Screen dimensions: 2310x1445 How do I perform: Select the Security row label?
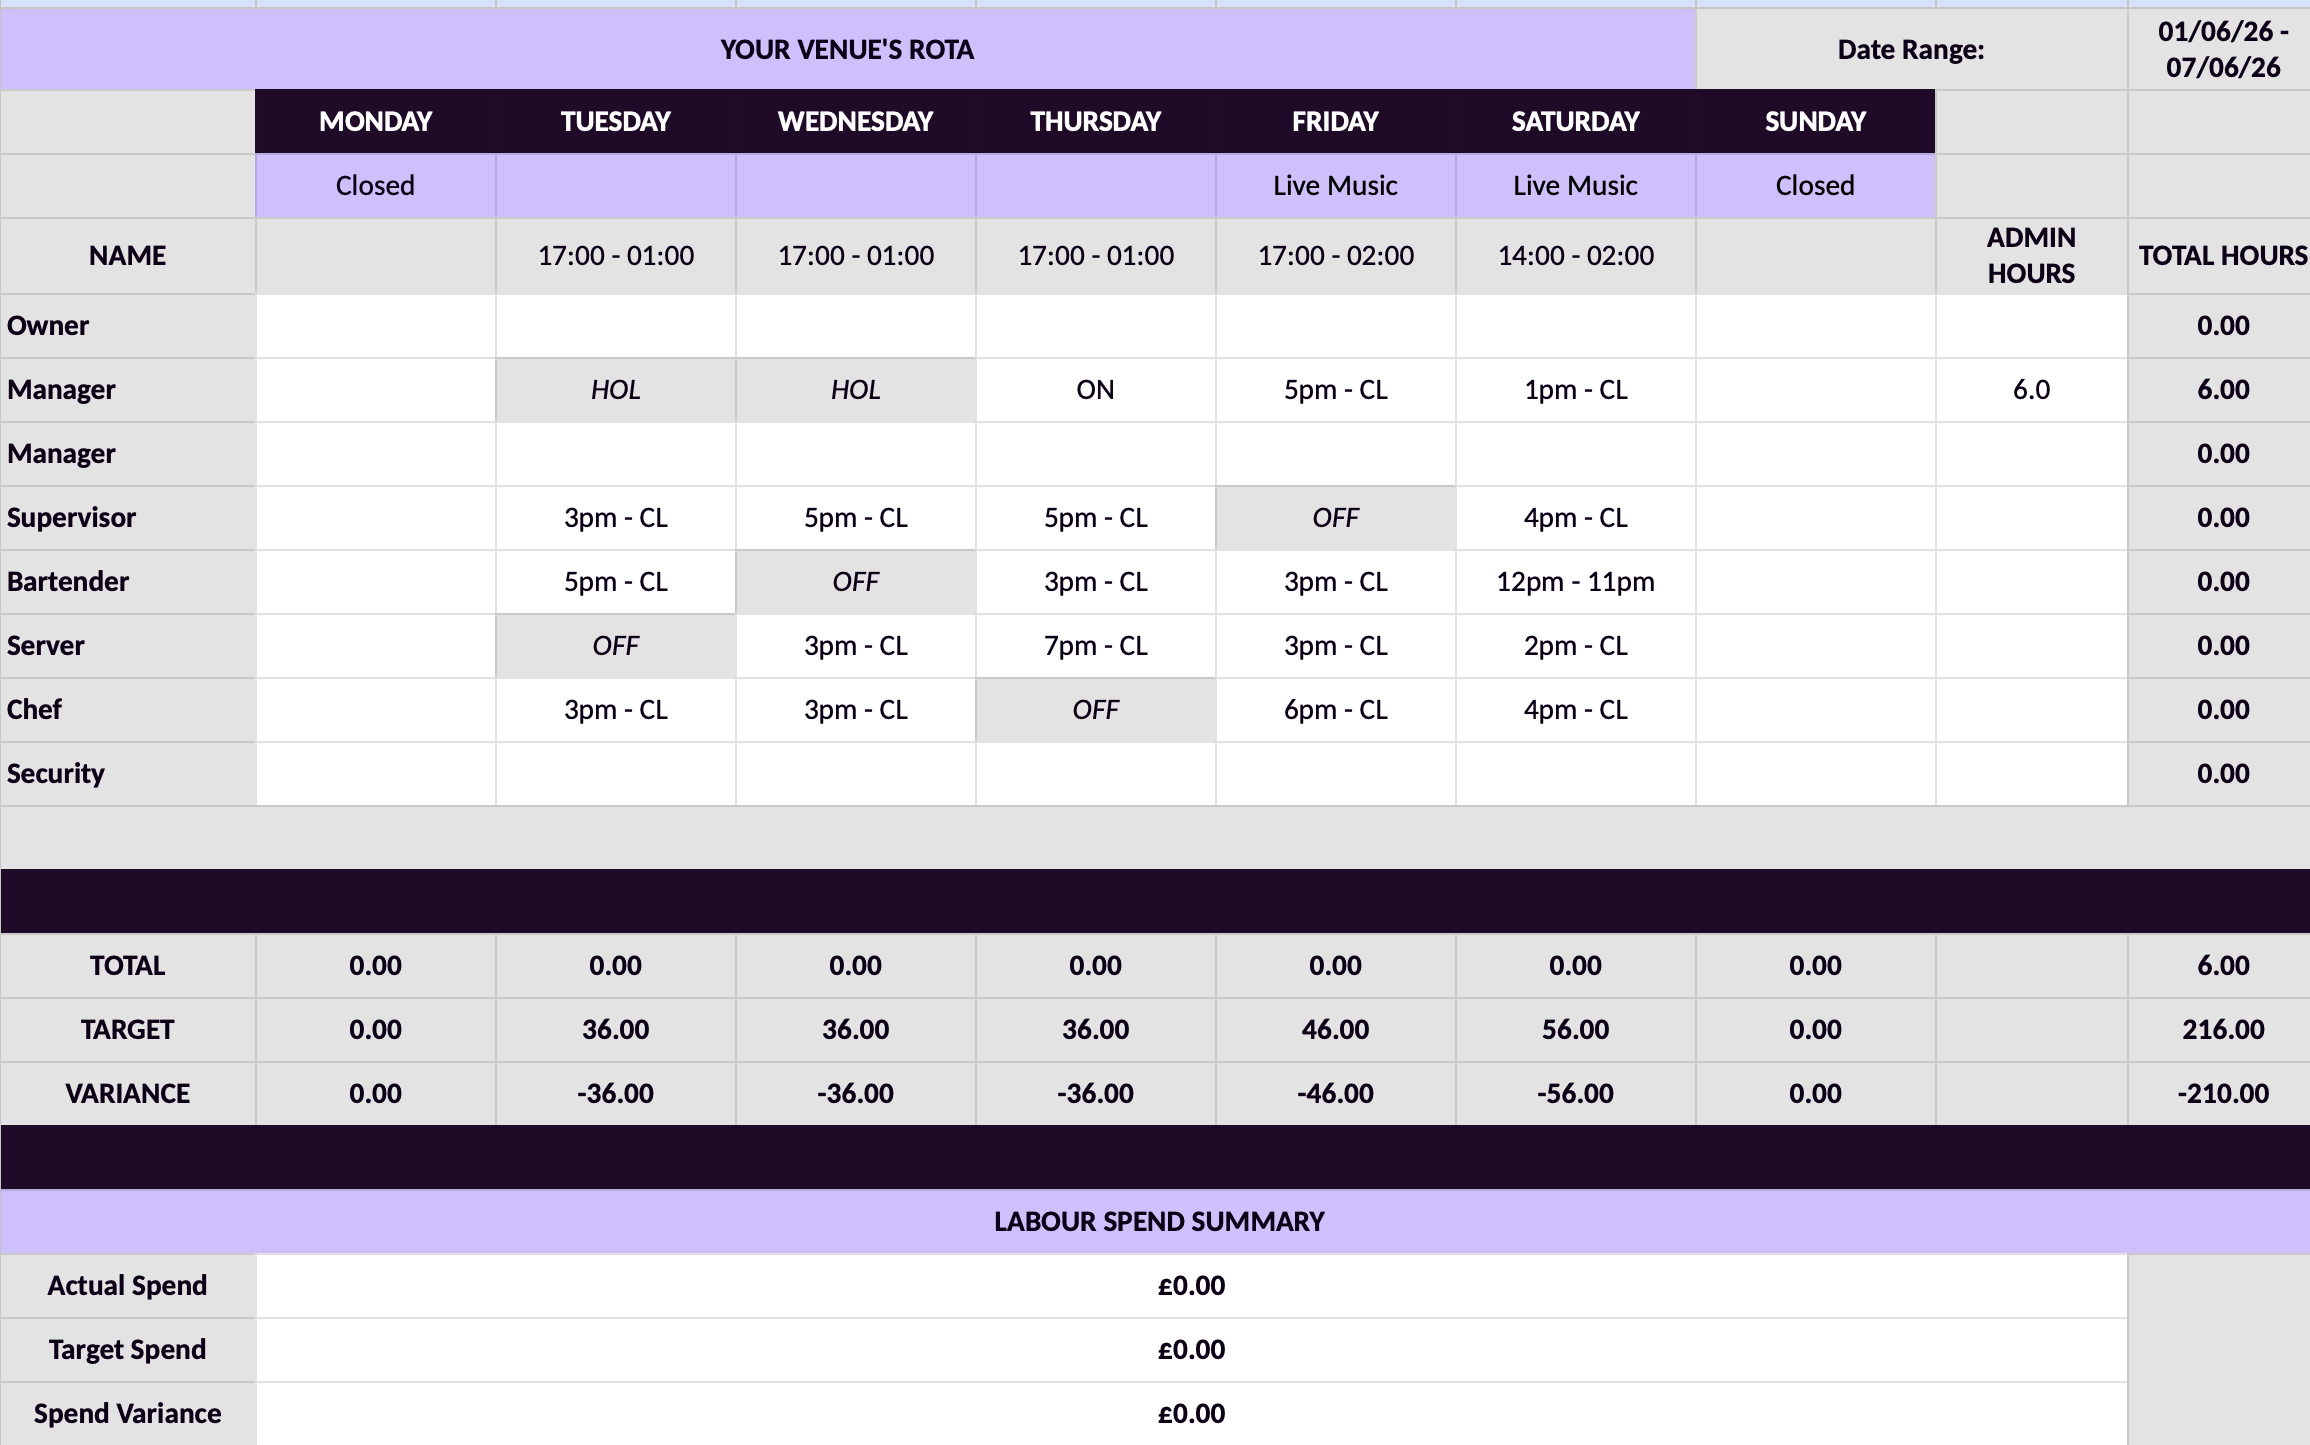pos(128,774)
